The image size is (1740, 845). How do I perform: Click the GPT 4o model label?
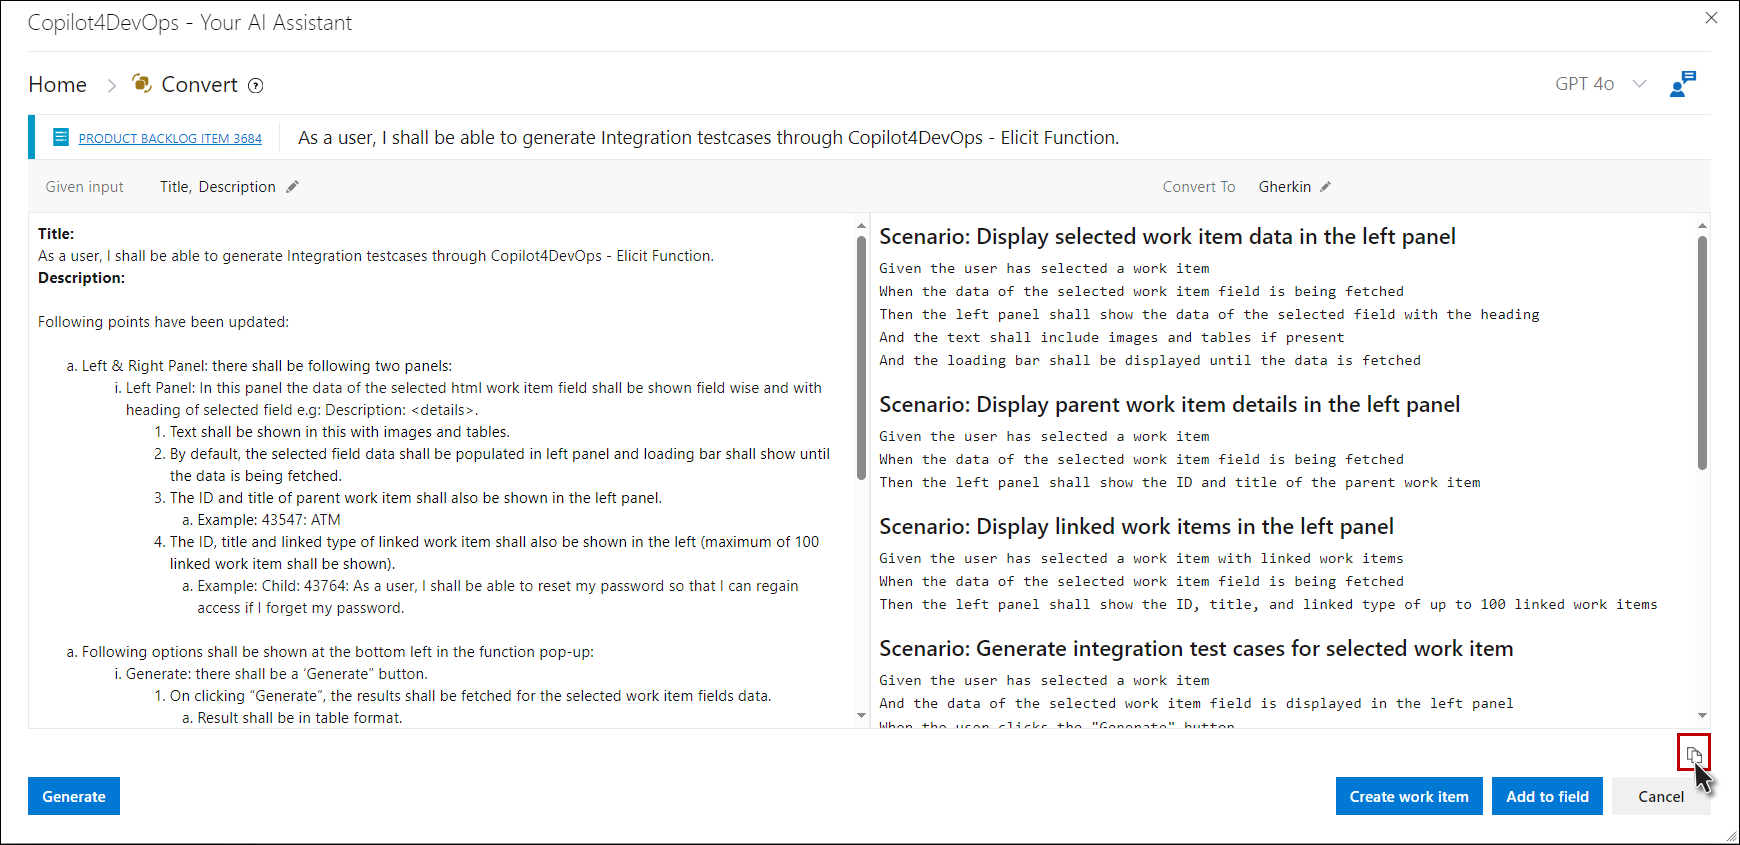[x=1584, y=84]
